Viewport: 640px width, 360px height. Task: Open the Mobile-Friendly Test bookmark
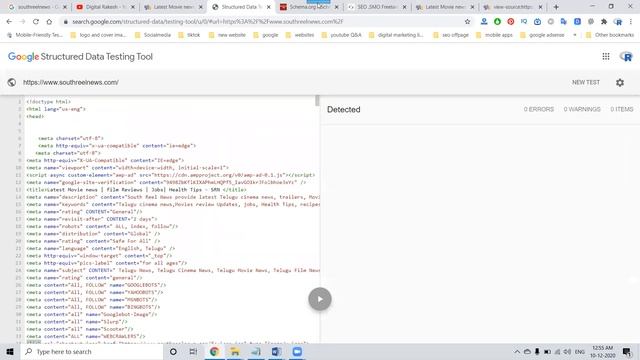(35, 35)
